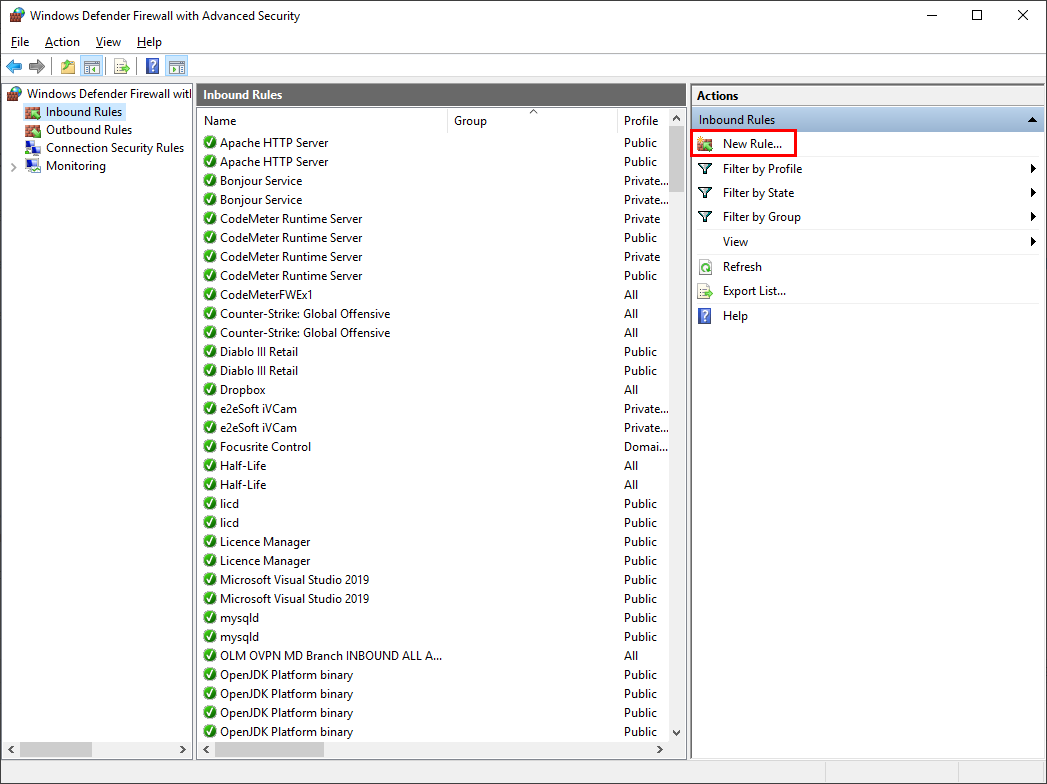Click the Up One Level folder icon
This screenshot has width=1047, height=784.
pos(67,67)
